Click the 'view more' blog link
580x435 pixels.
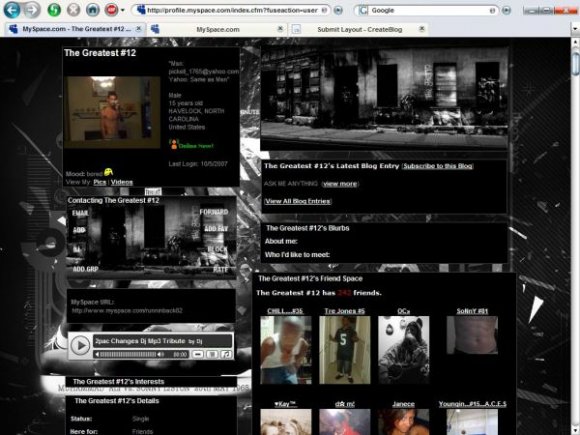tap(340, 184)
